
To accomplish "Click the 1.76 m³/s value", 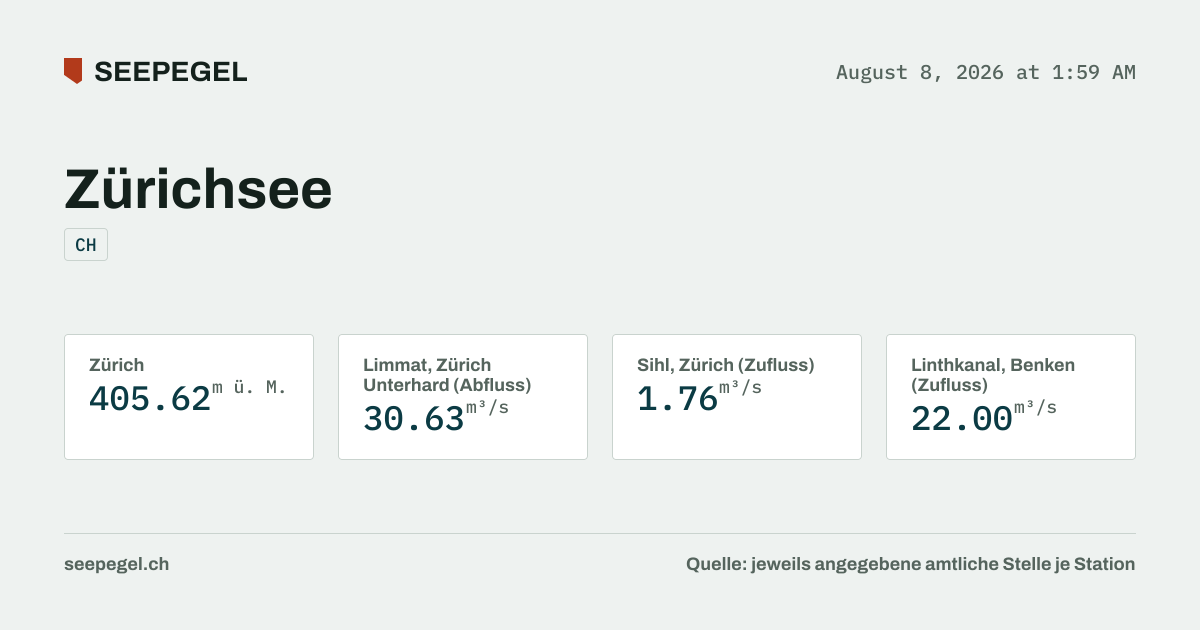I will tap(699, 398).
